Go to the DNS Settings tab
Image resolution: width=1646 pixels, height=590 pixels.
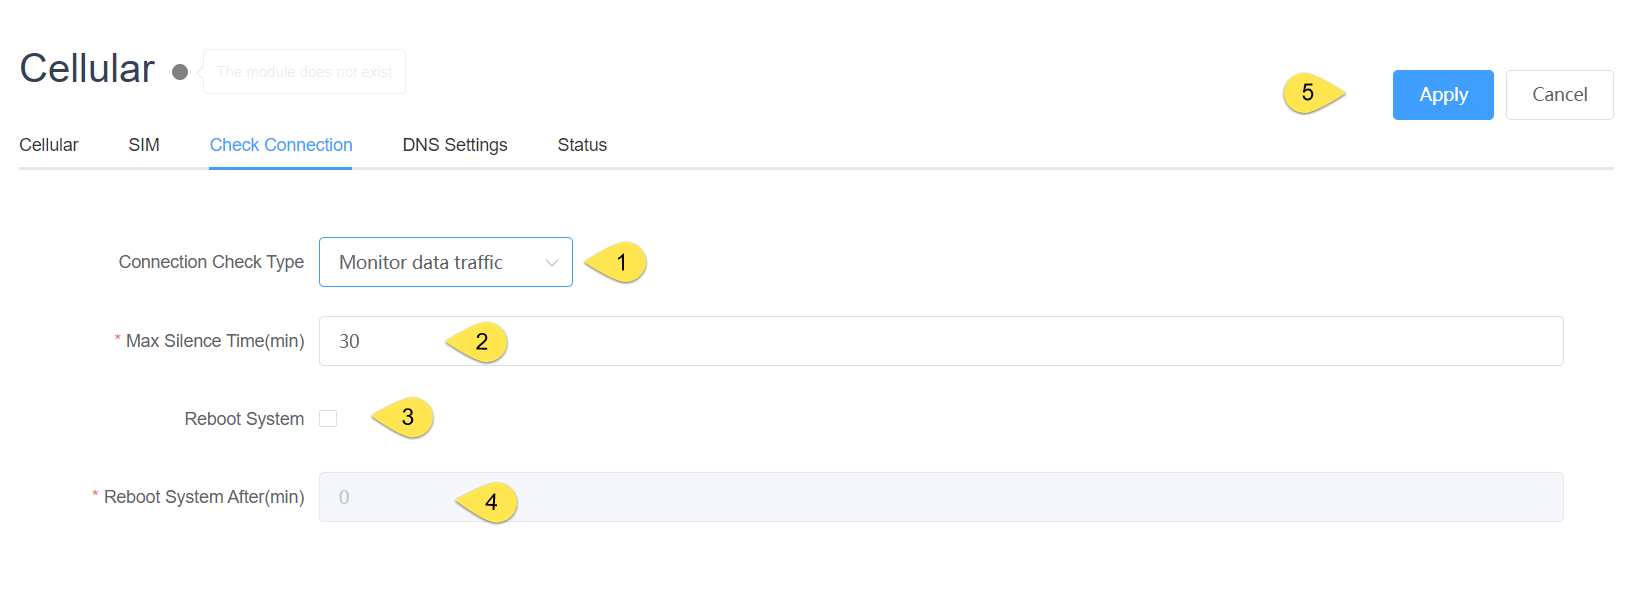[455, 145]
